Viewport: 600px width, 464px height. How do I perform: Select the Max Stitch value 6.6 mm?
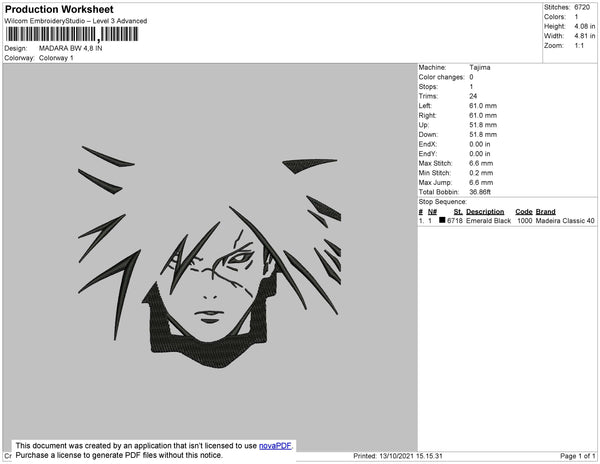point(481,163)
